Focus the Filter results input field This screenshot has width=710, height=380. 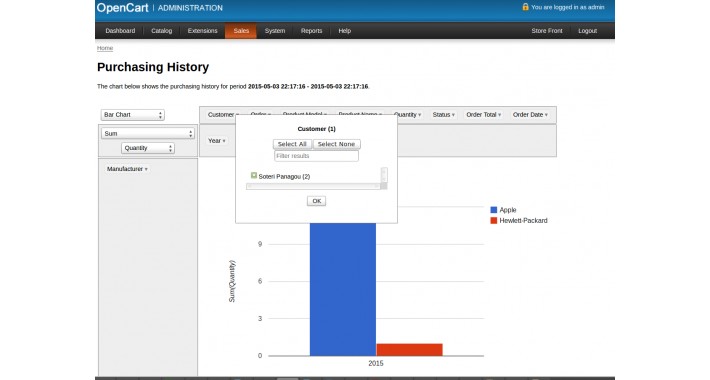click(x=316, y=156)
